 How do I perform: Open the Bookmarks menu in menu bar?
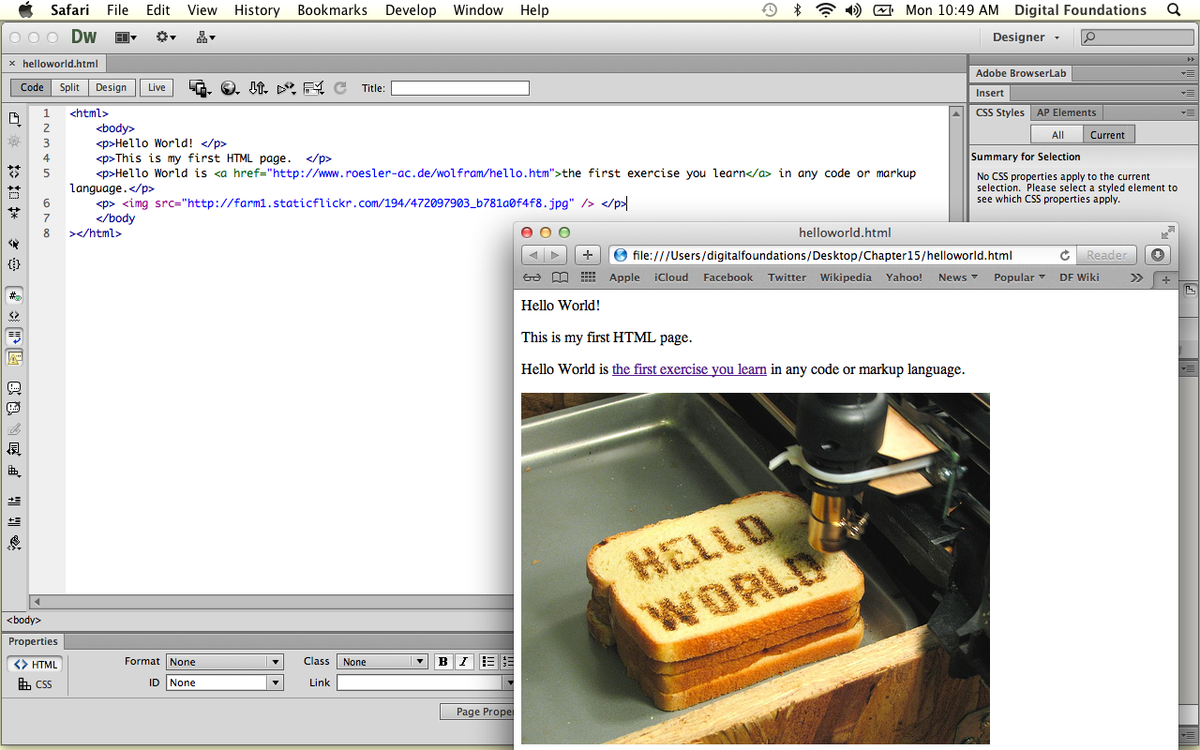click(332, 10)
